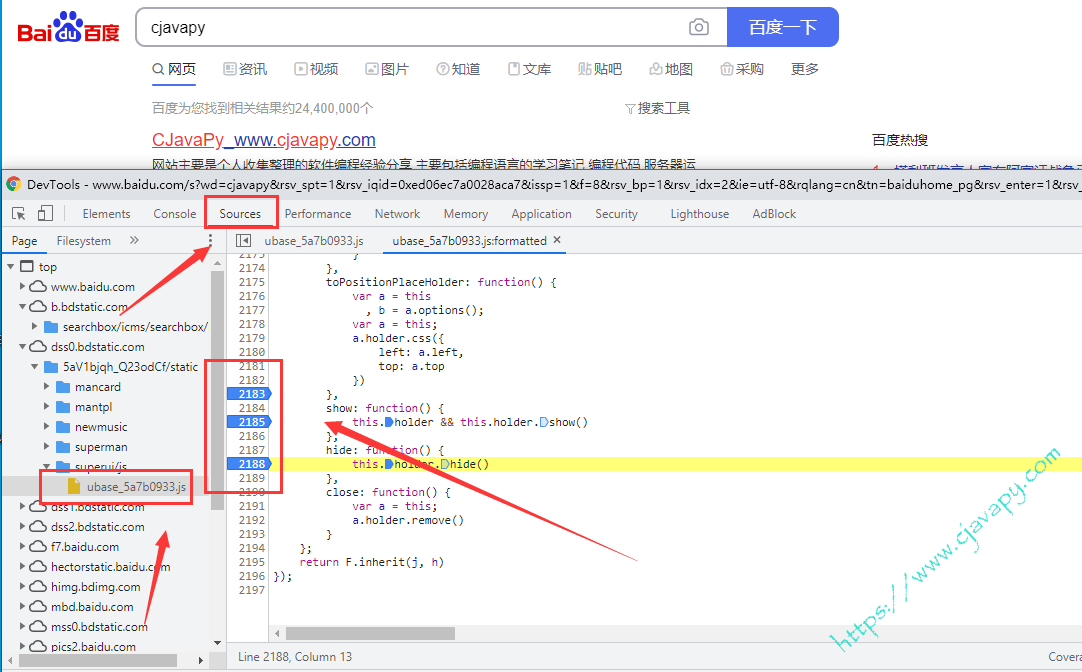
Task: Open the Memory tab
Action: pyautogui.click(x=466, y=214)
